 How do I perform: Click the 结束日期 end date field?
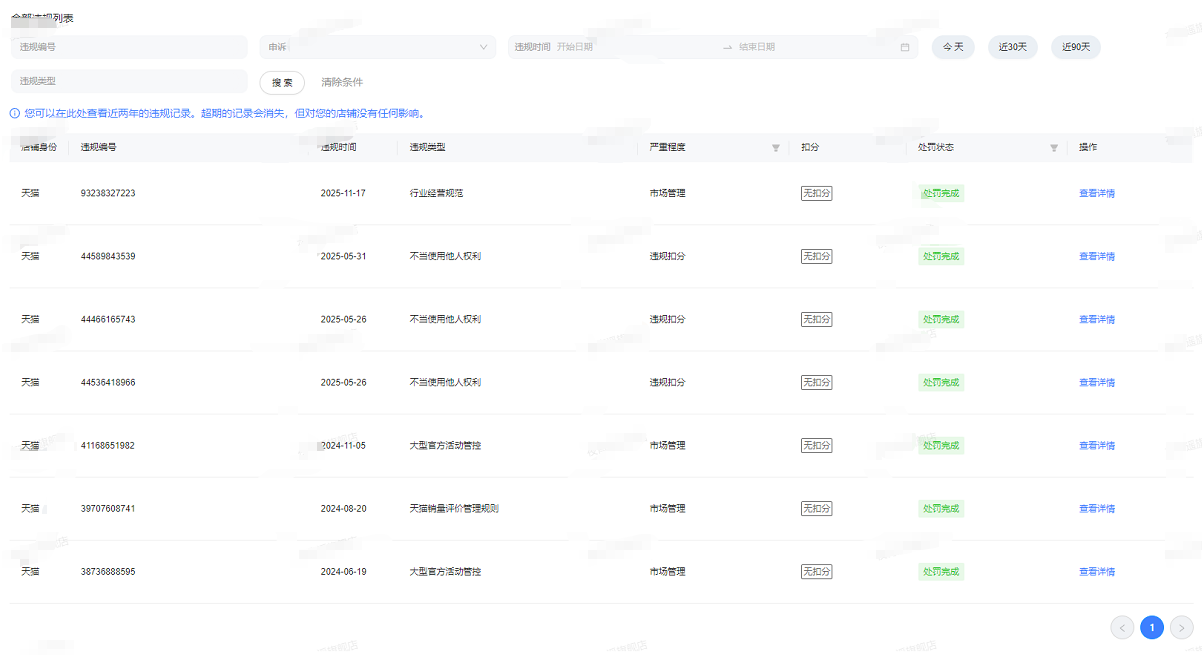point(810,47)
